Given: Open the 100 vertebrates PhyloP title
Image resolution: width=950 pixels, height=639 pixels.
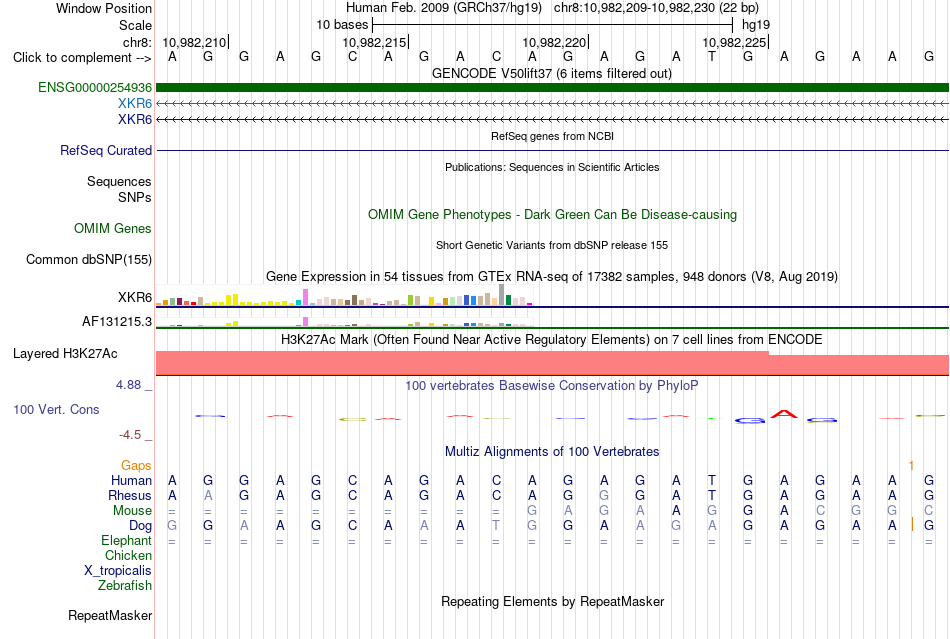Looking at the screenshot, I should (x=552, y=386).
